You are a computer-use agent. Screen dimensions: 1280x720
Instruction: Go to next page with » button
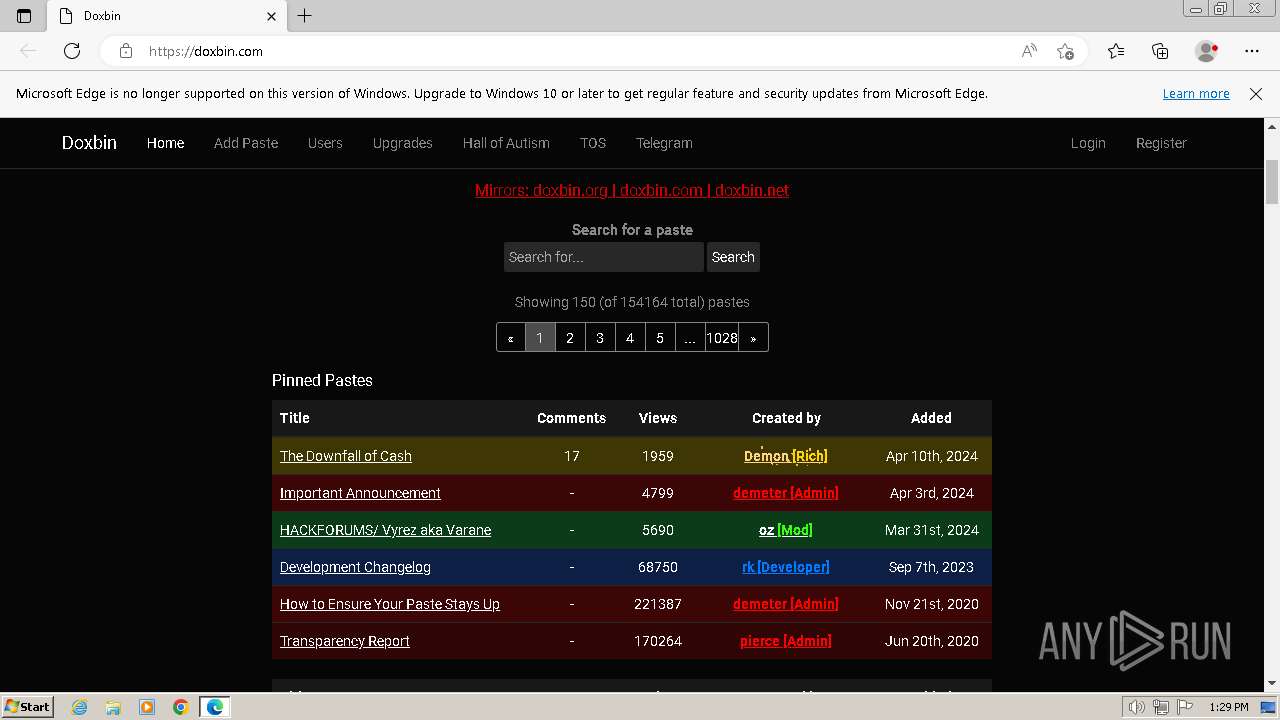[753, 337]
